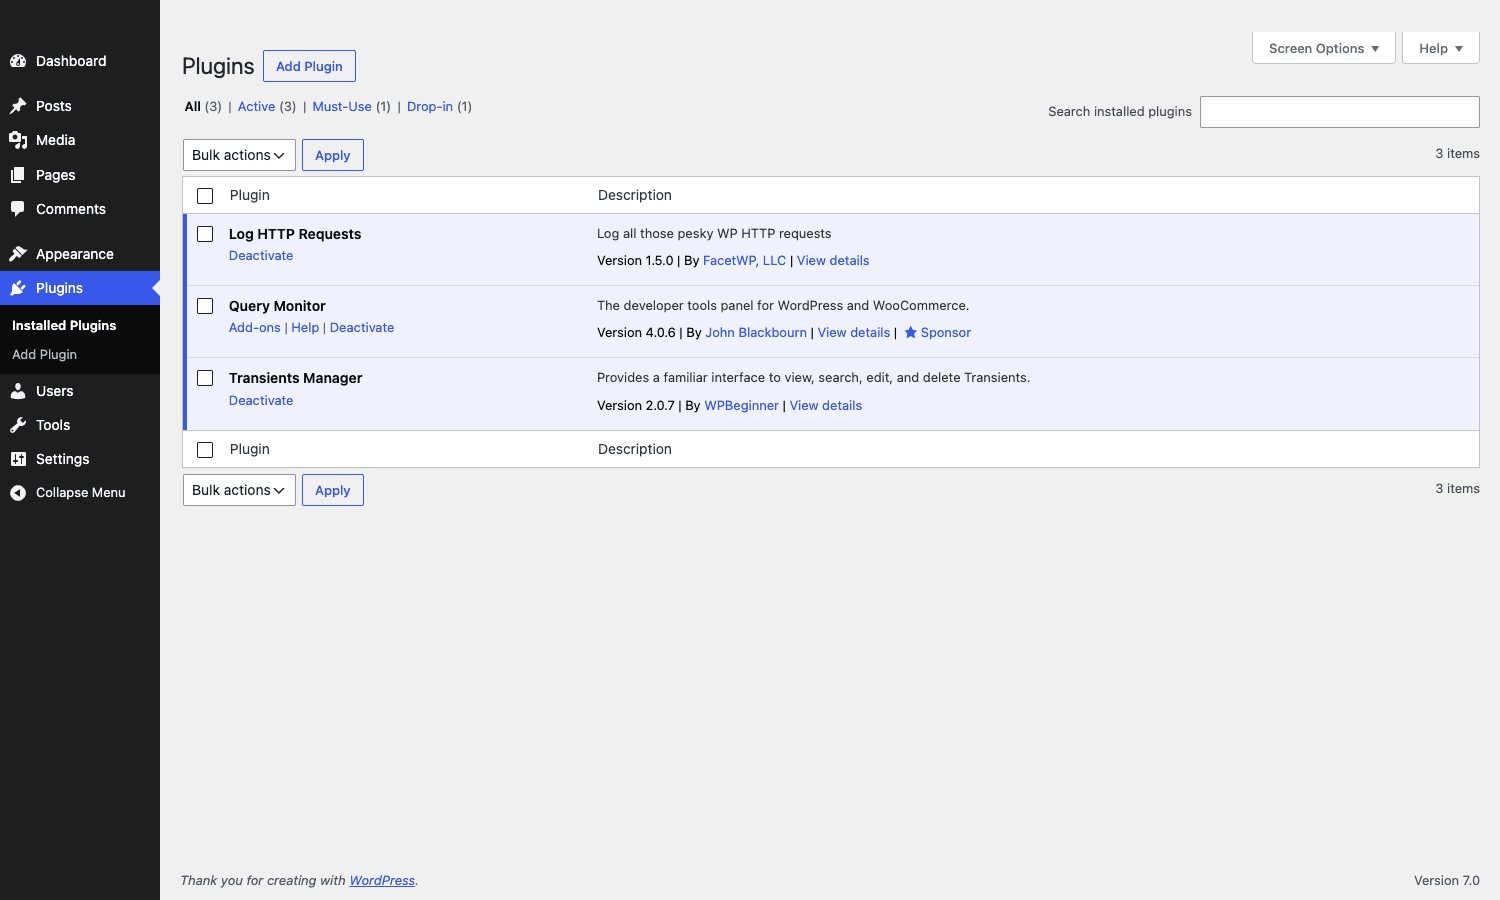Screen dimensions: 1500x900
Task: Open the Pages menu label
Action: coord(56,175)
